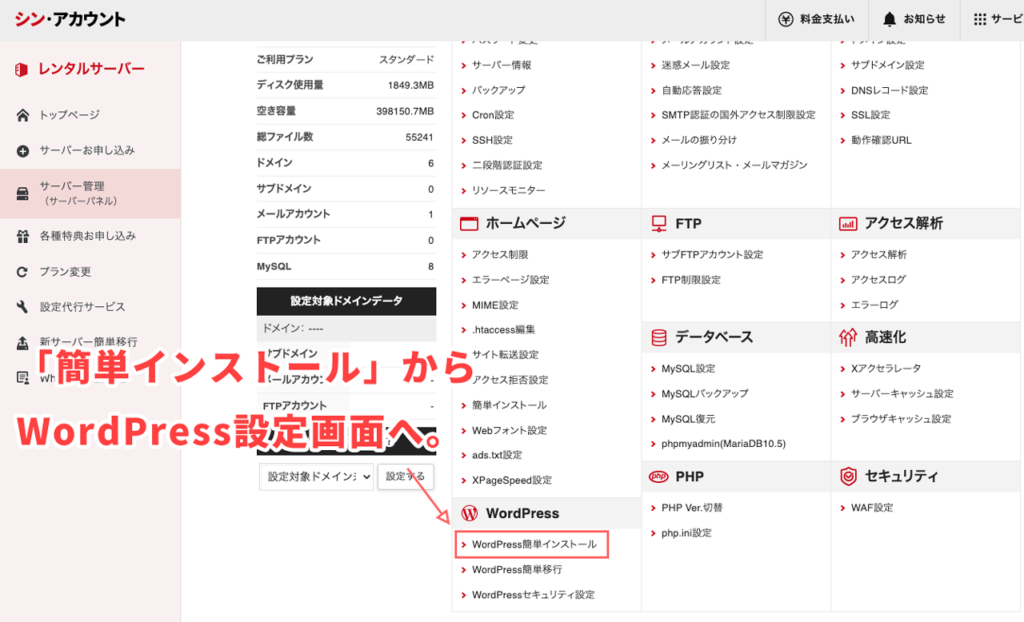Open 各種特典お申し込み in the sidebar
The height and width of the screenshot is (622, 1024).
(x=88, y=236)
